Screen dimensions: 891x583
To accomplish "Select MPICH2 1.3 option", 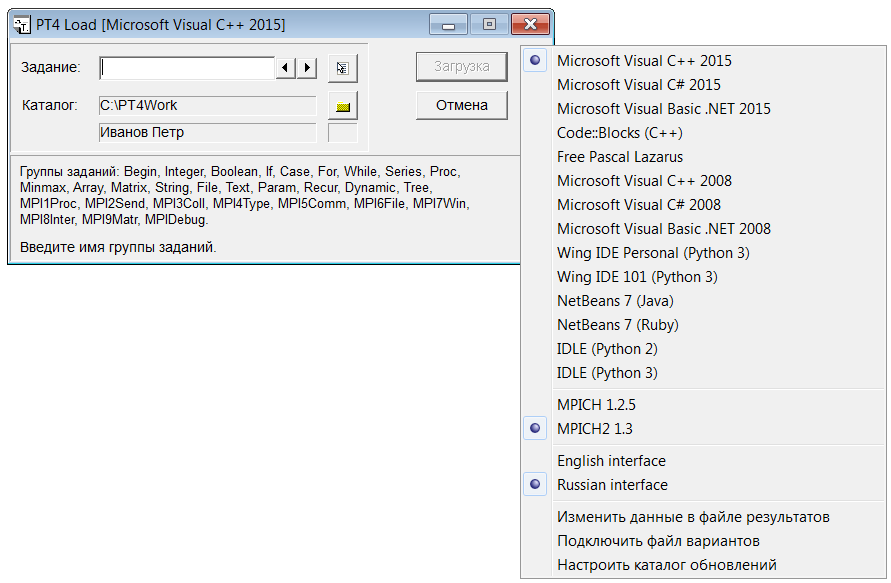I will click(x=703, y=428).
